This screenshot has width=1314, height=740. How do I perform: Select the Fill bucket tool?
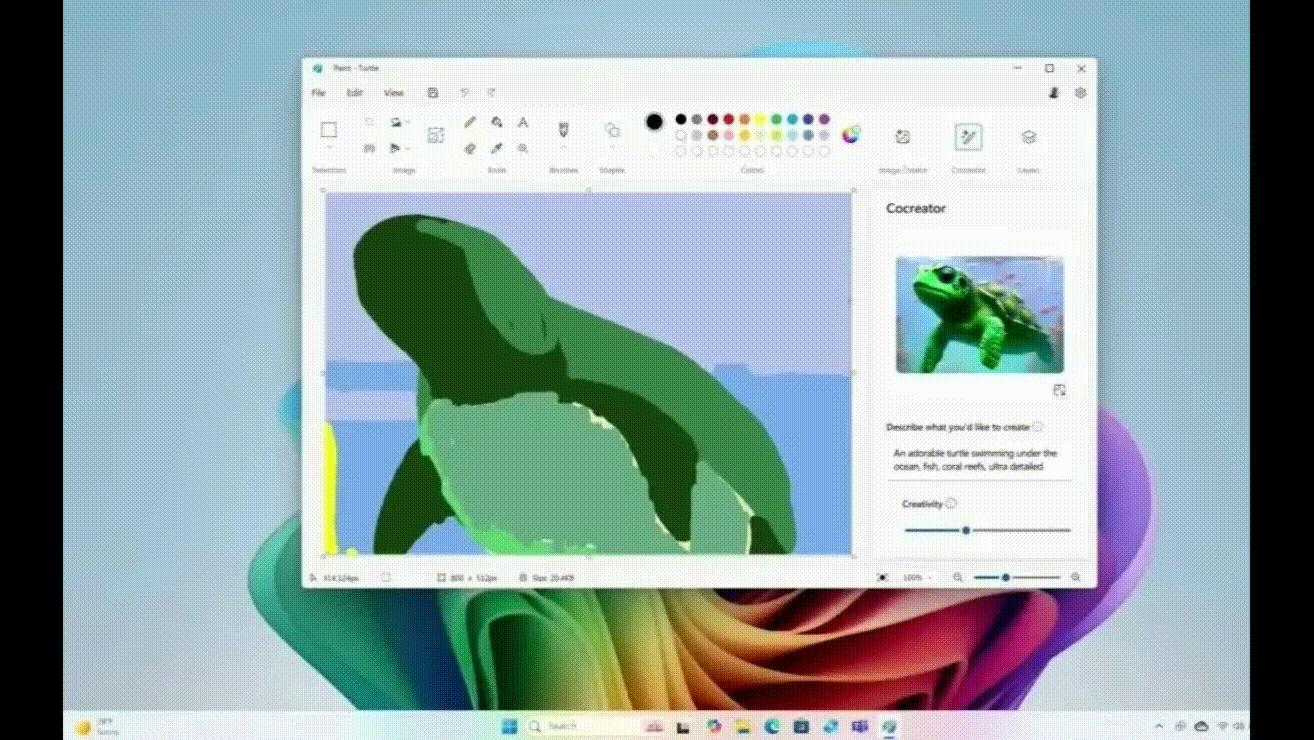coord(497,122)
